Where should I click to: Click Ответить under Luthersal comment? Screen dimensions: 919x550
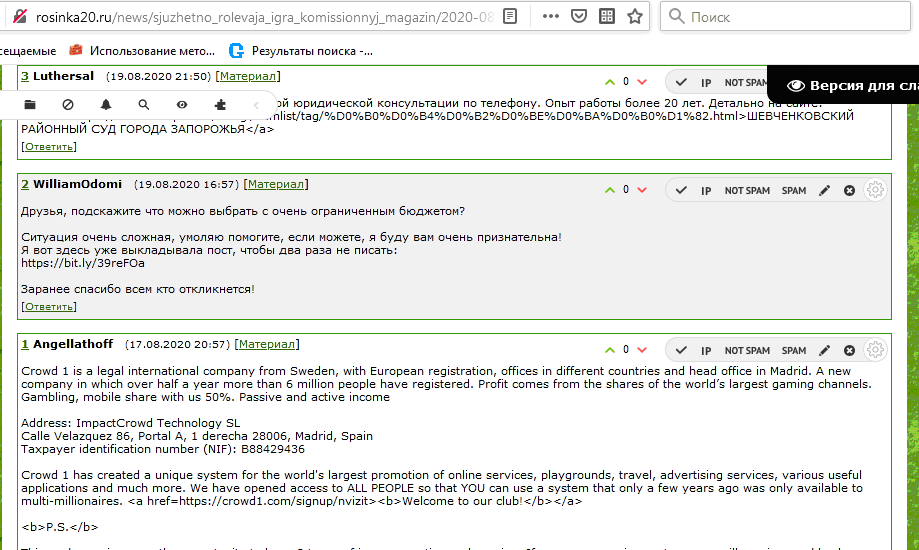pyautogui.click(x=49, y=147)
